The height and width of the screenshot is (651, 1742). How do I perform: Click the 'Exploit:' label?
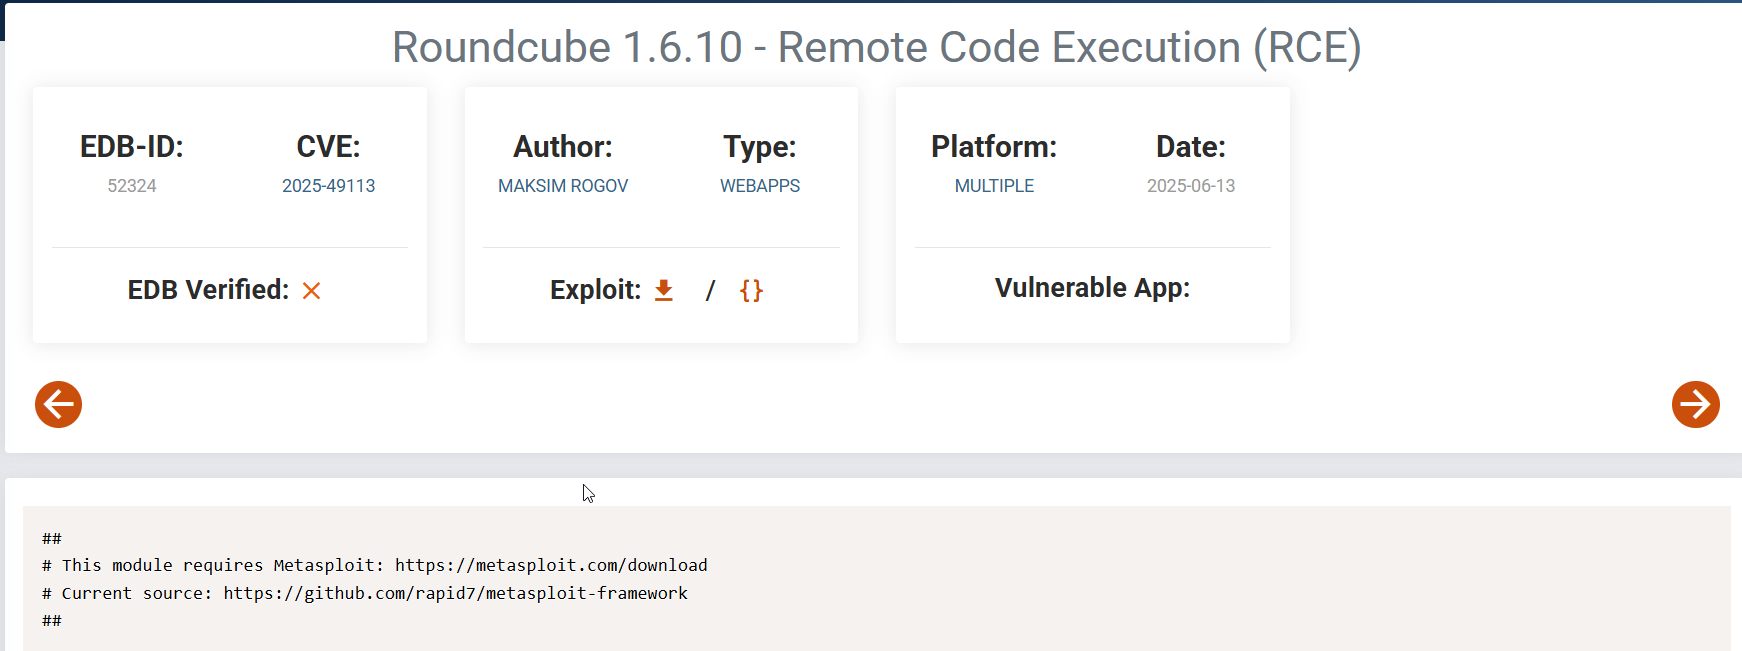click(596, 290)
